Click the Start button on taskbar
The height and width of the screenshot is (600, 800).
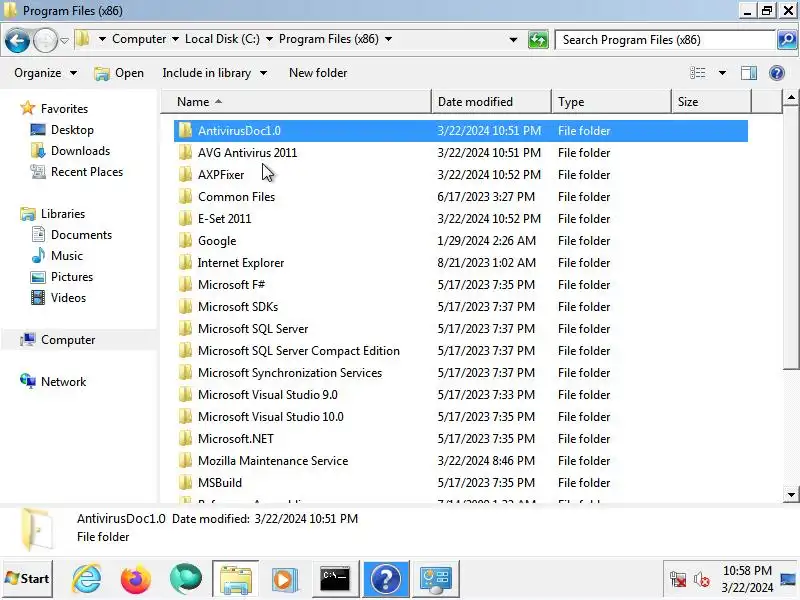point(28,579)
